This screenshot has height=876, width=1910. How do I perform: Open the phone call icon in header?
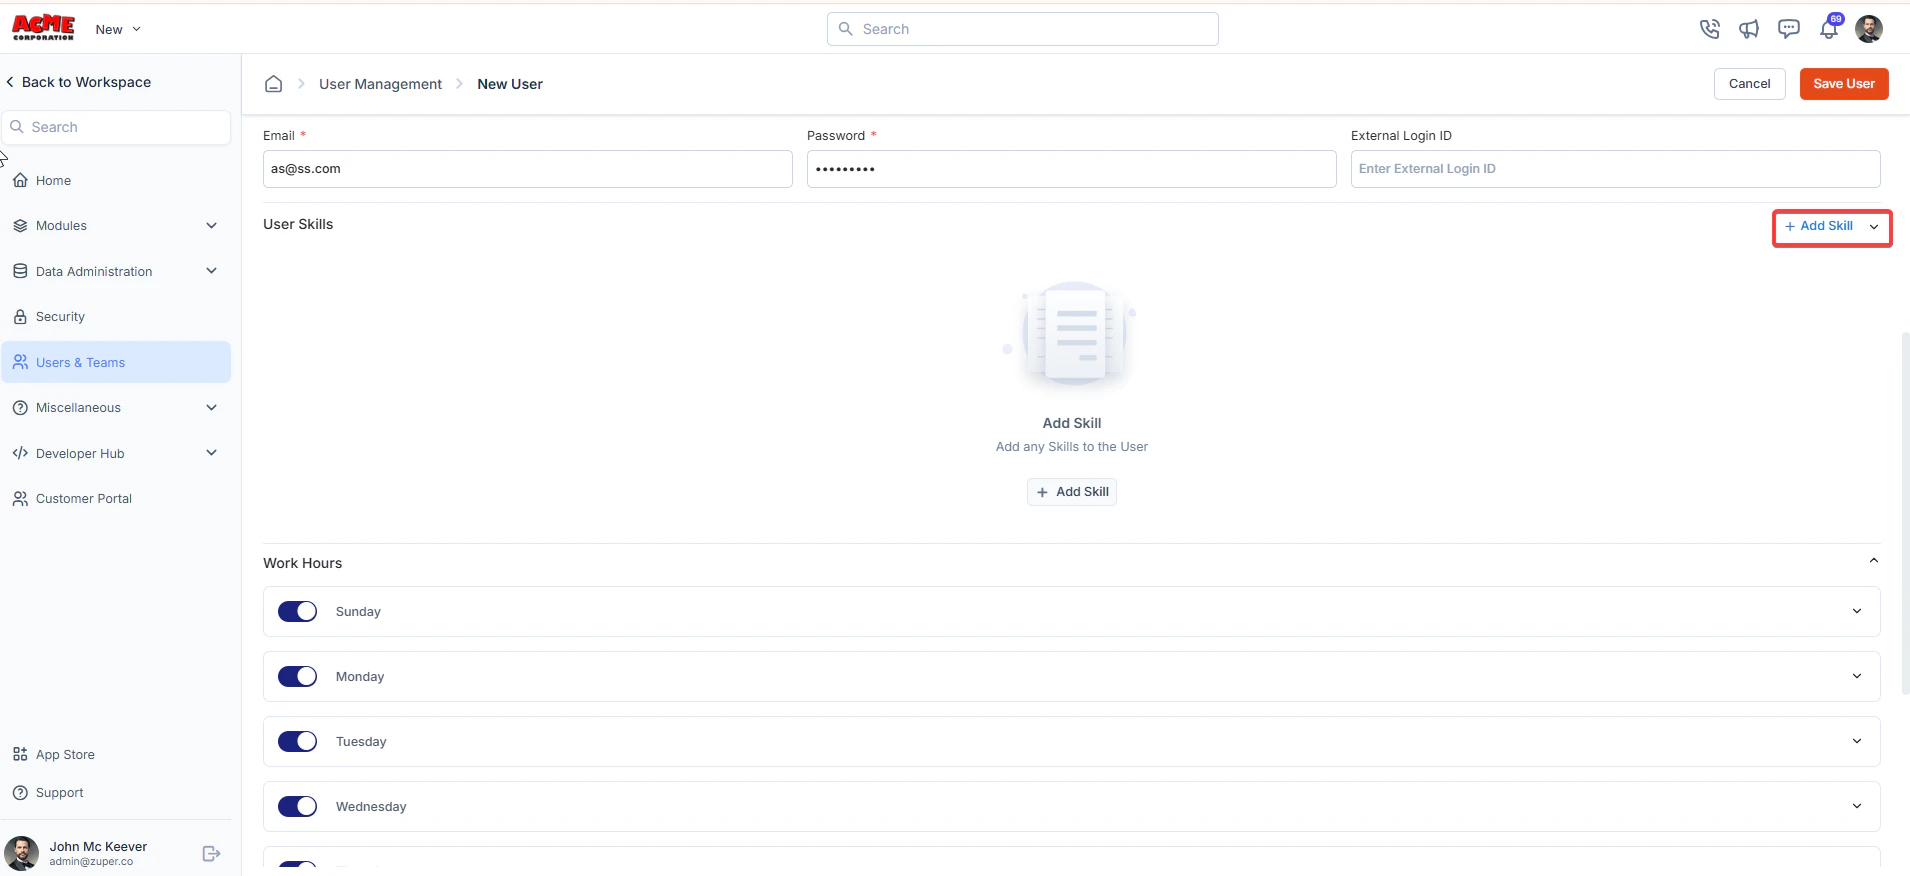[1709, 29]
